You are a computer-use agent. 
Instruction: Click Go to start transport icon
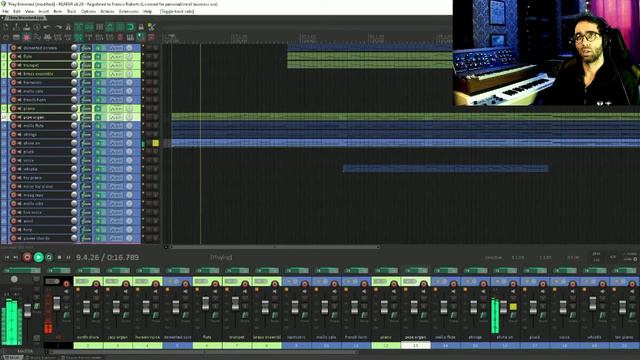(x=7, y=258)
